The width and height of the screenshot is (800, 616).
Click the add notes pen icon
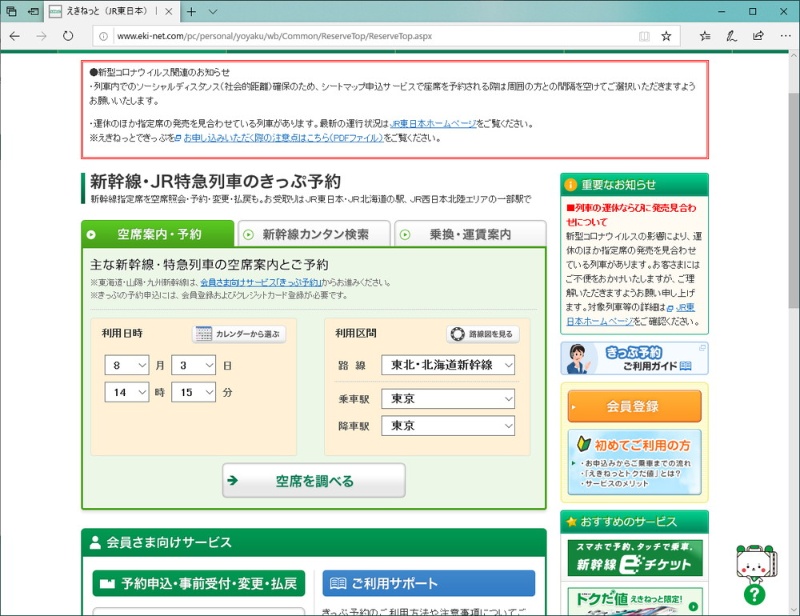[x=731, y=35]
